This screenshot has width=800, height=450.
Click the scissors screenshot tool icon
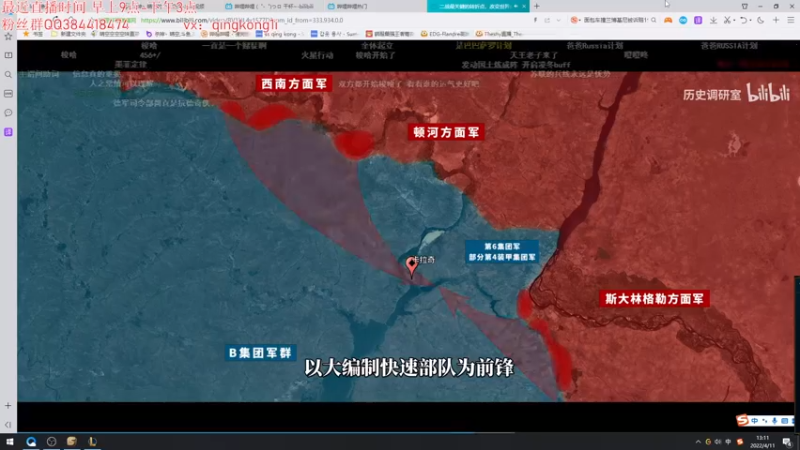pyautogui.click(x=727, y=20)
